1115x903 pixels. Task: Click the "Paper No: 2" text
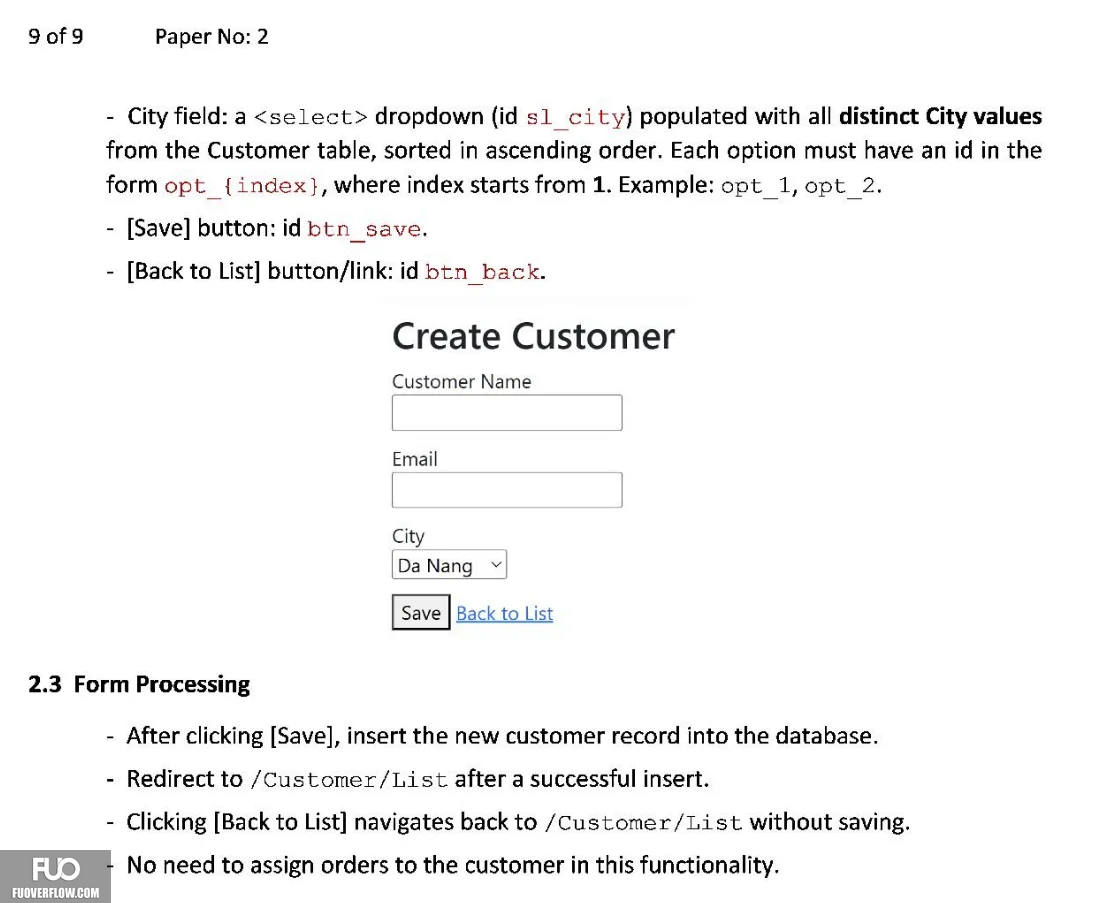click(212, 36)
